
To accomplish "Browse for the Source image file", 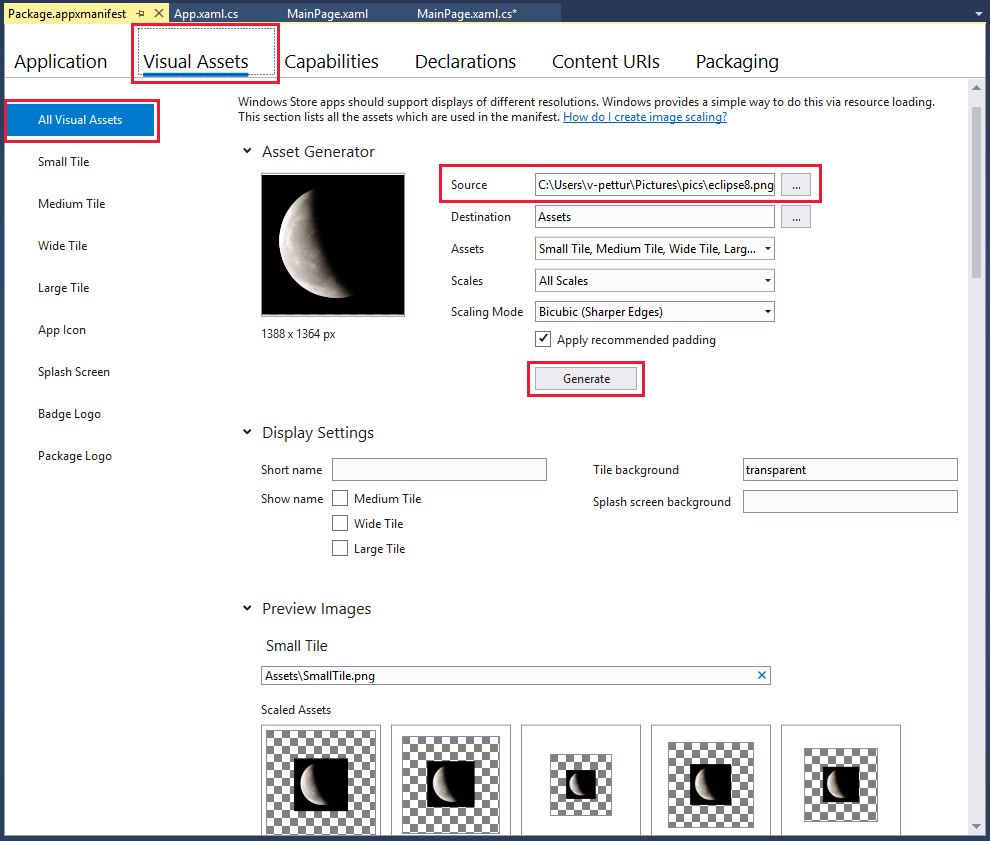I will click(796, 185).
